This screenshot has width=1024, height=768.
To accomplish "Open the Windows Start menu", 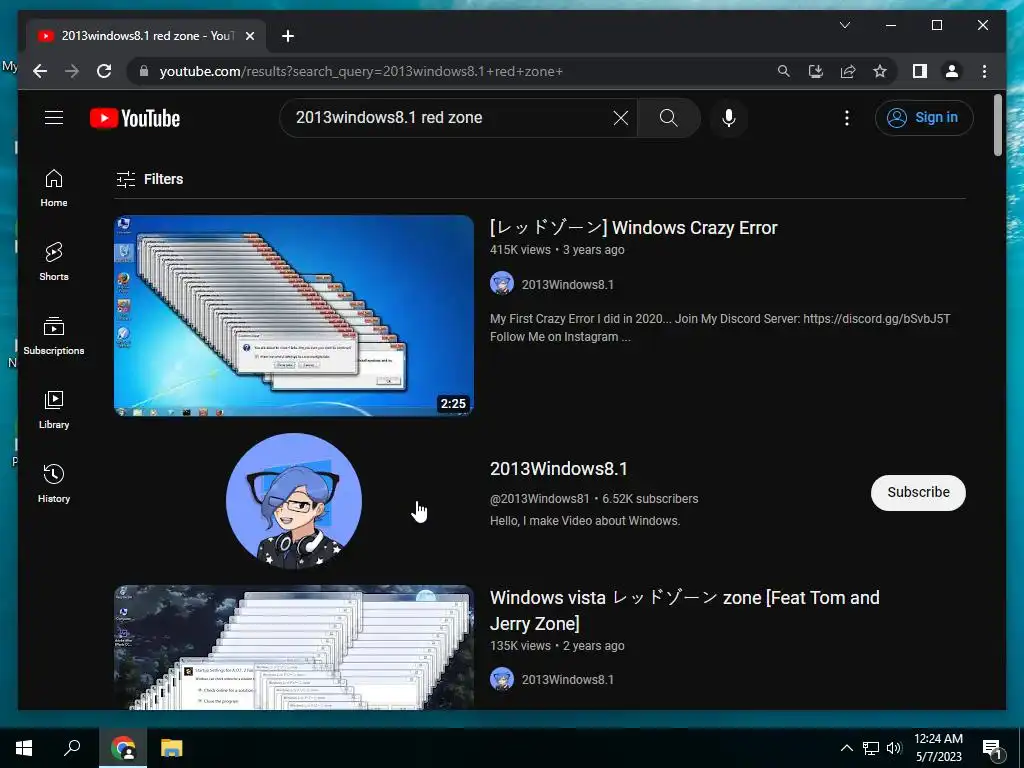I will pyautogui.click(x=24, y=748).
